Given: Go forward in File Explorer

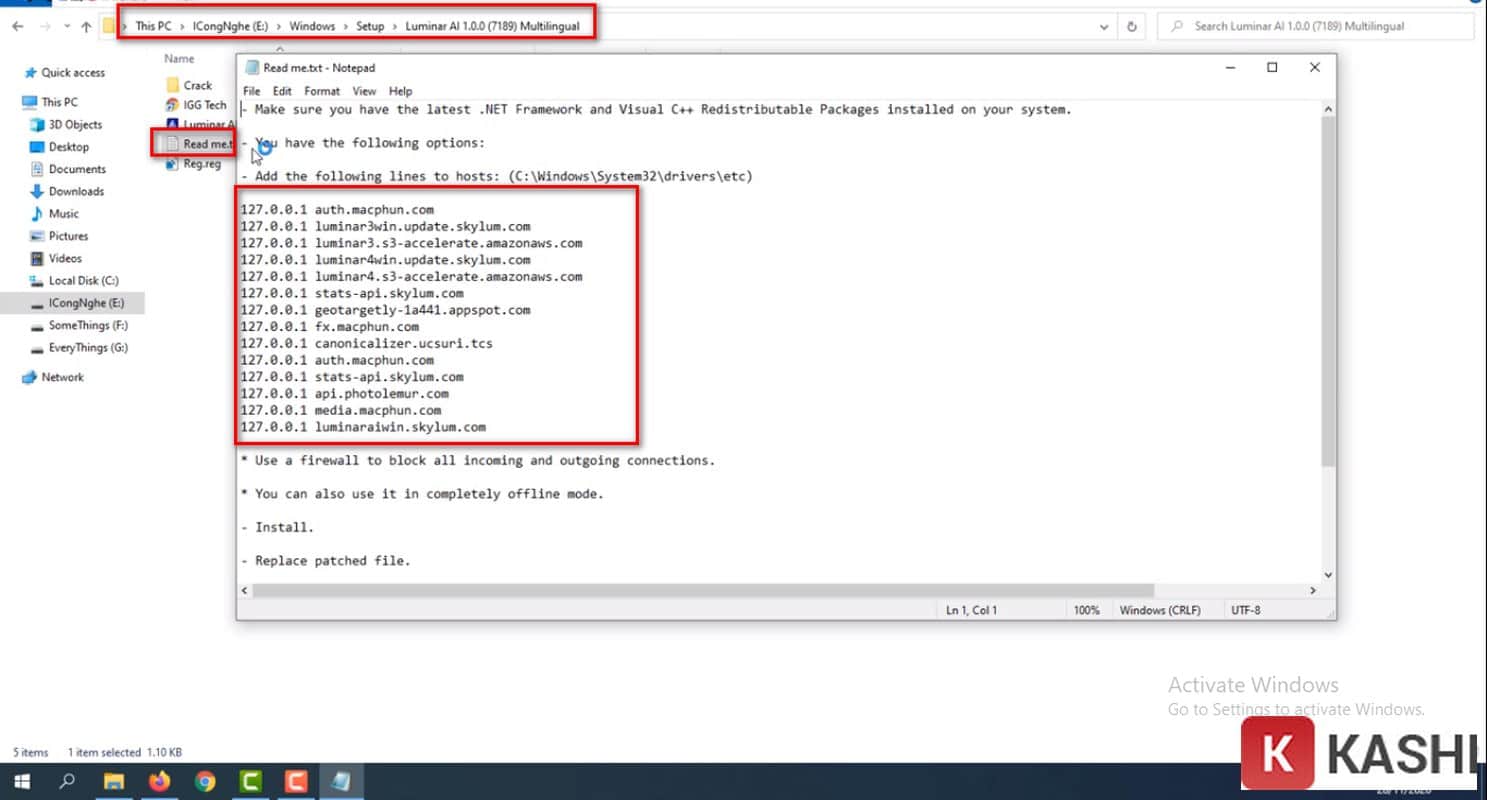Looking at the screenshot, I should (45, 26).
